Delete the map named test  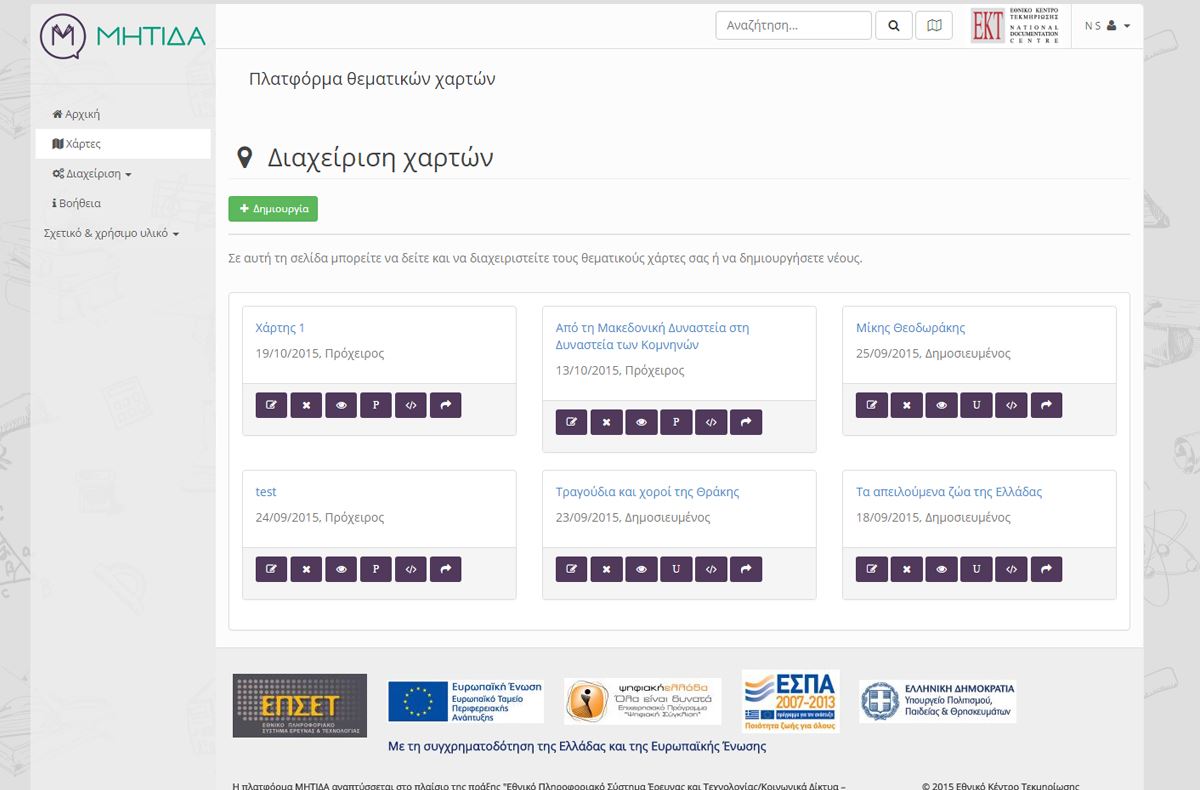(306, 569)
